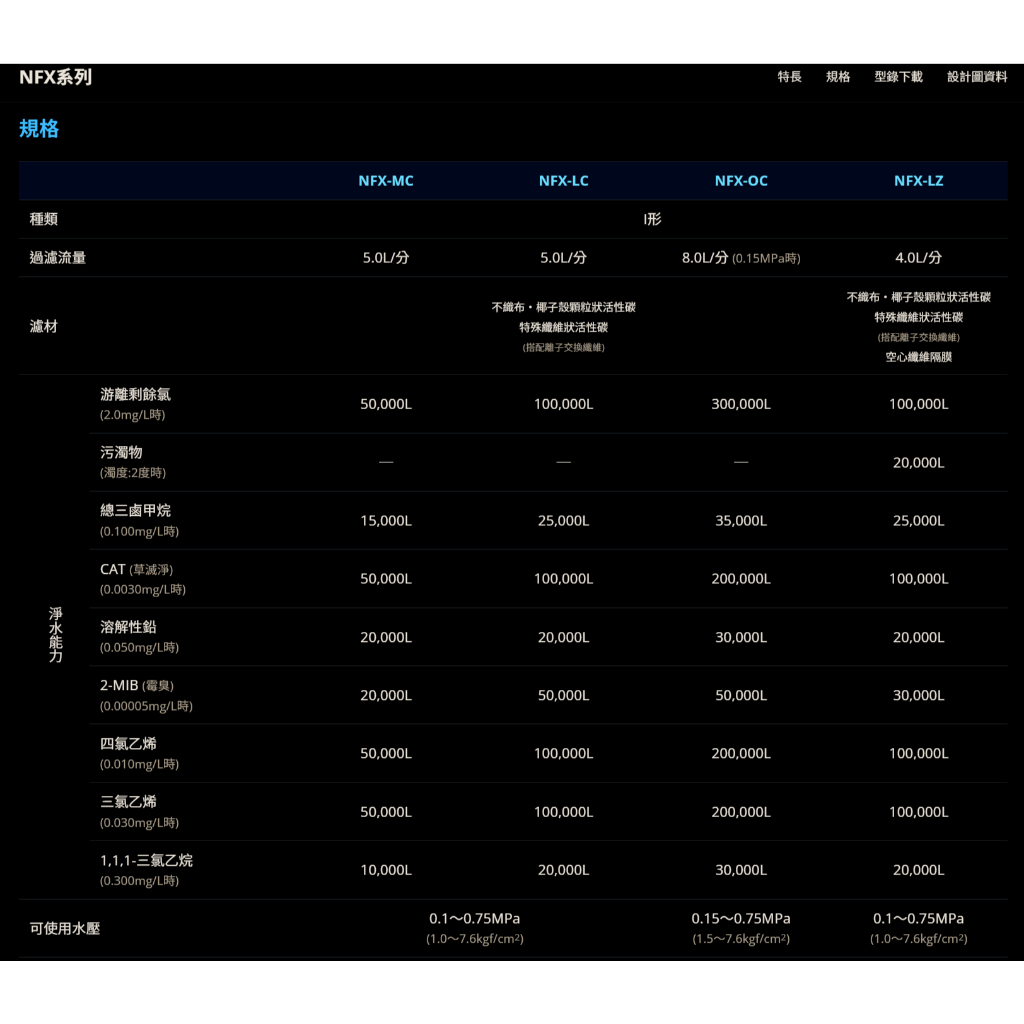Select the 2-MIB row label
Viewport: 1024px width, 1024px height.
119,686
